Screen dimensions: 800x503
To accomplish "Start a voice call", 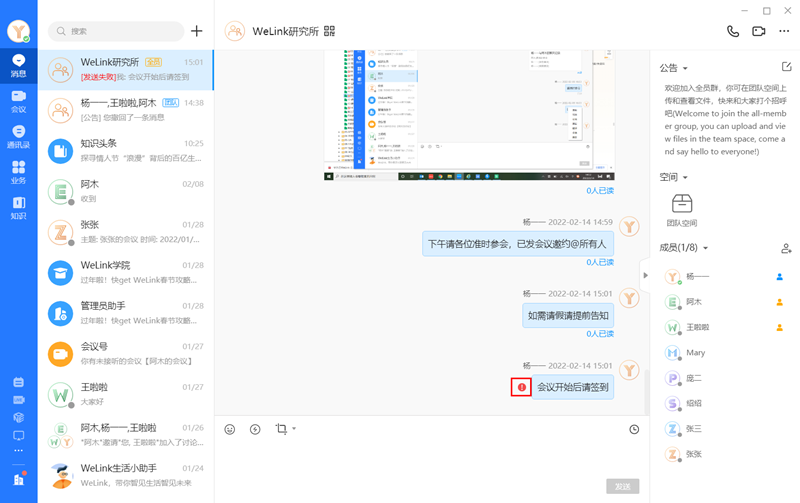I will click(x=733, y=31).
